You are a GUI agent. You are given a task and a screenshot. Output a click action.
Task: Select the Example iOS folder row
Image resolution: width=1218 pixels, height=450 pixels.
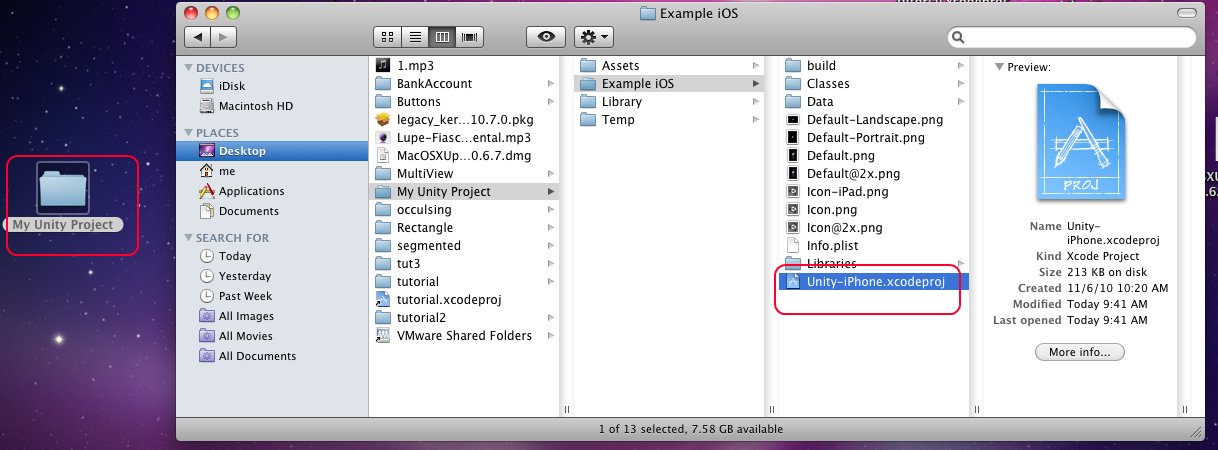(669, 83)
